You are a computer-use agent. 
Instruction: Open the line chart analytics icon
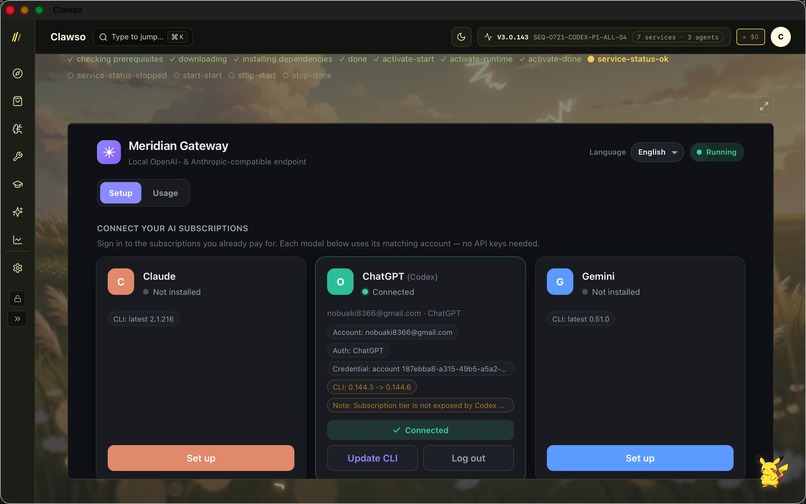pyautogui.click(x=17, y=240)
